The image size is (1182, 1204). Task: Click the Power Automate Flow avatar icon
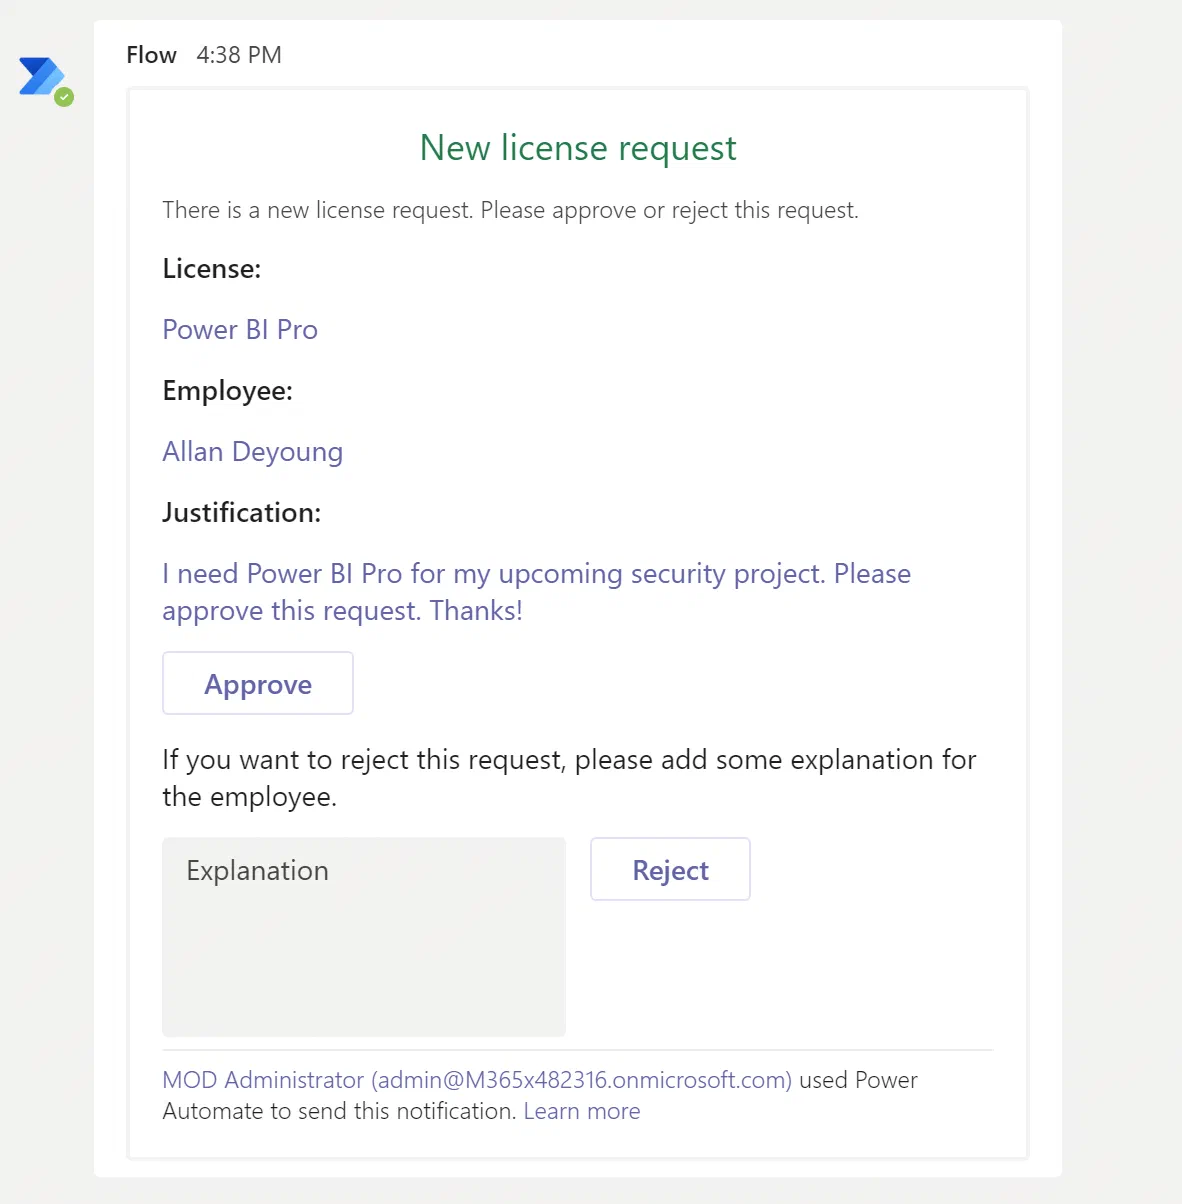[x=43, y=78]
